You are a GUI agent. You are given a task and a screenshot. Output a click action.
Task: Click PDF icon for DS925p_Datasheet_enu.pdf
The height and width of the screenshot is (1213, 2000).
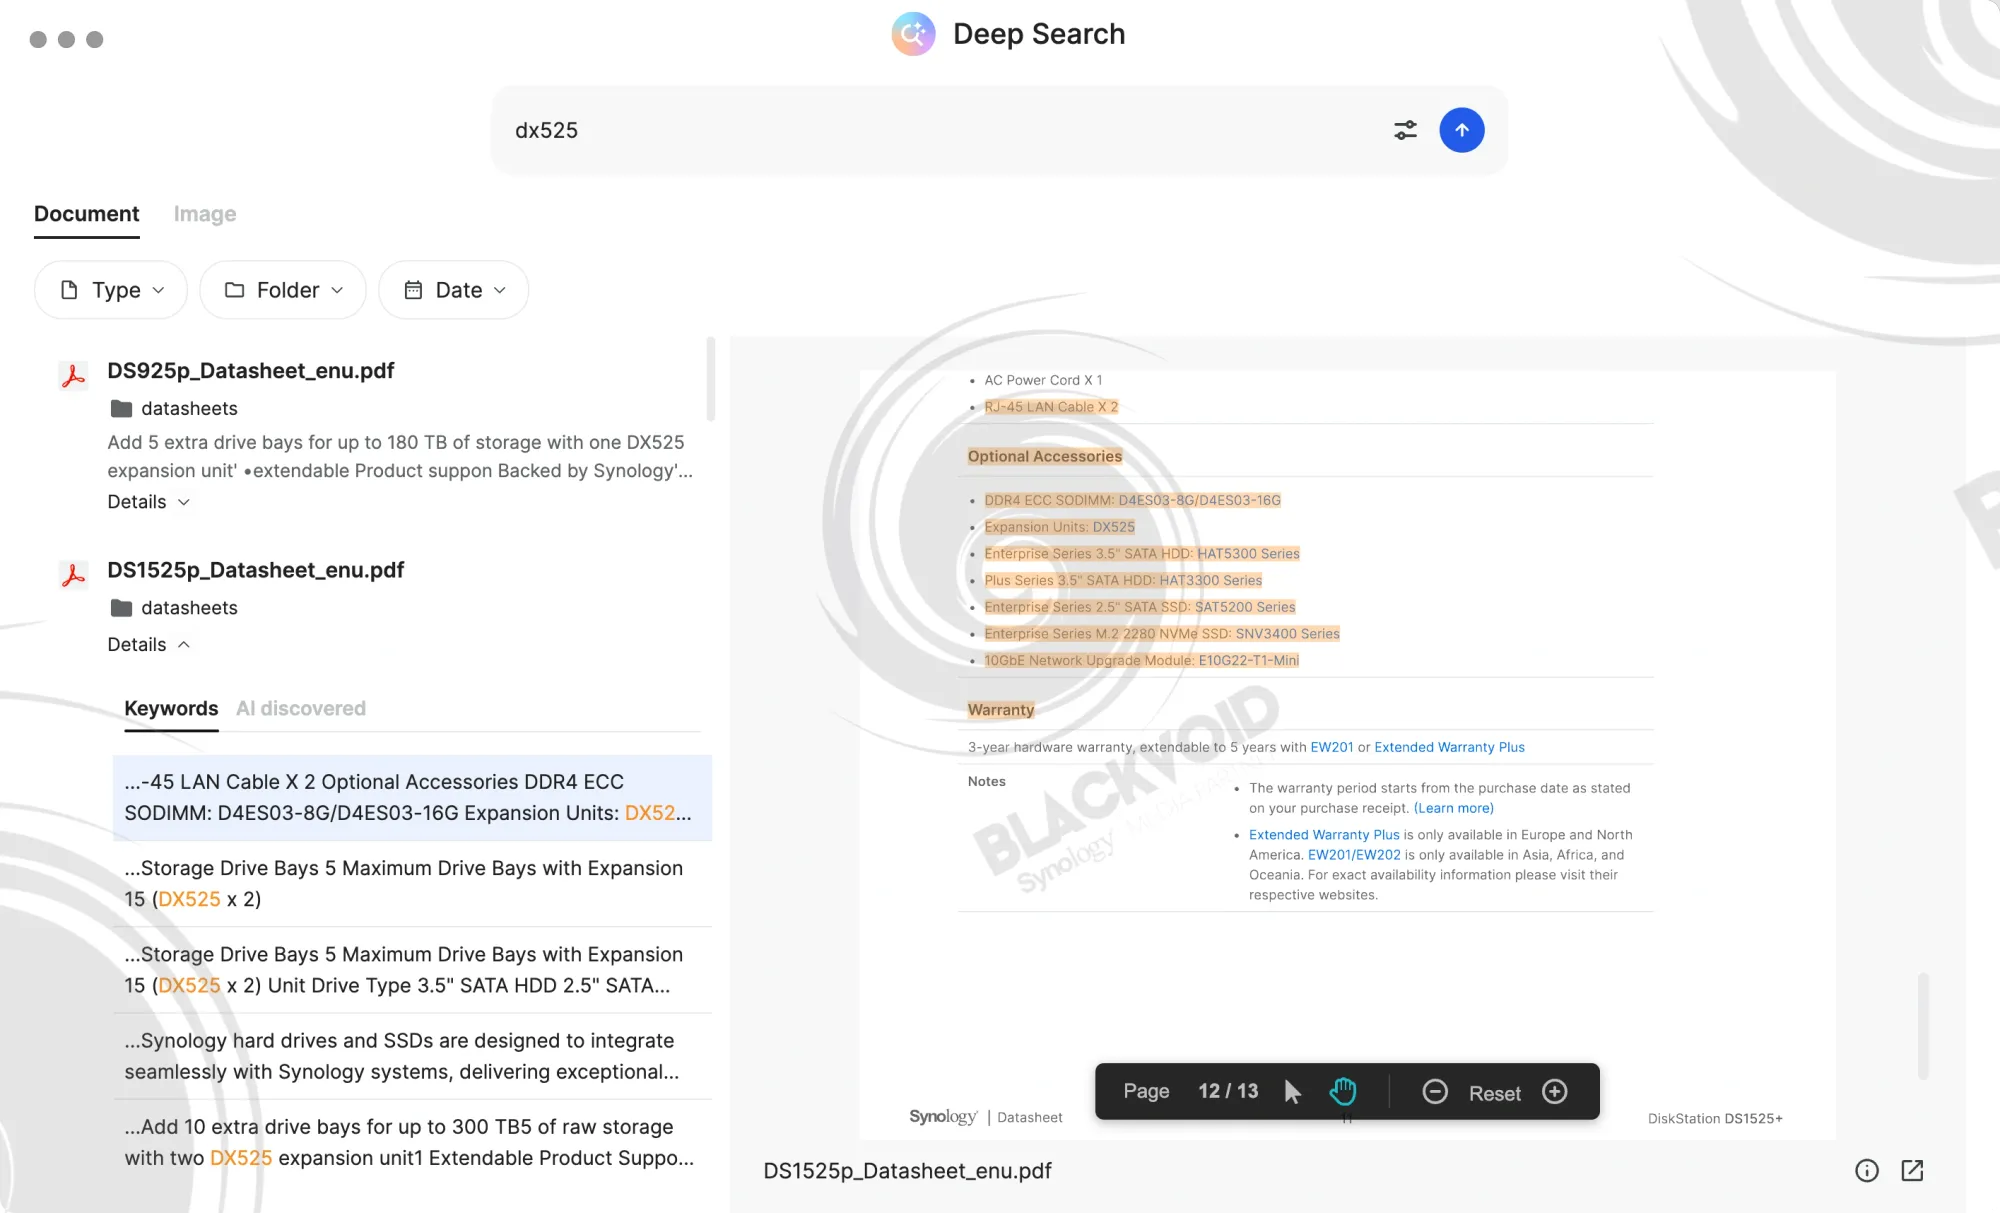73,376
